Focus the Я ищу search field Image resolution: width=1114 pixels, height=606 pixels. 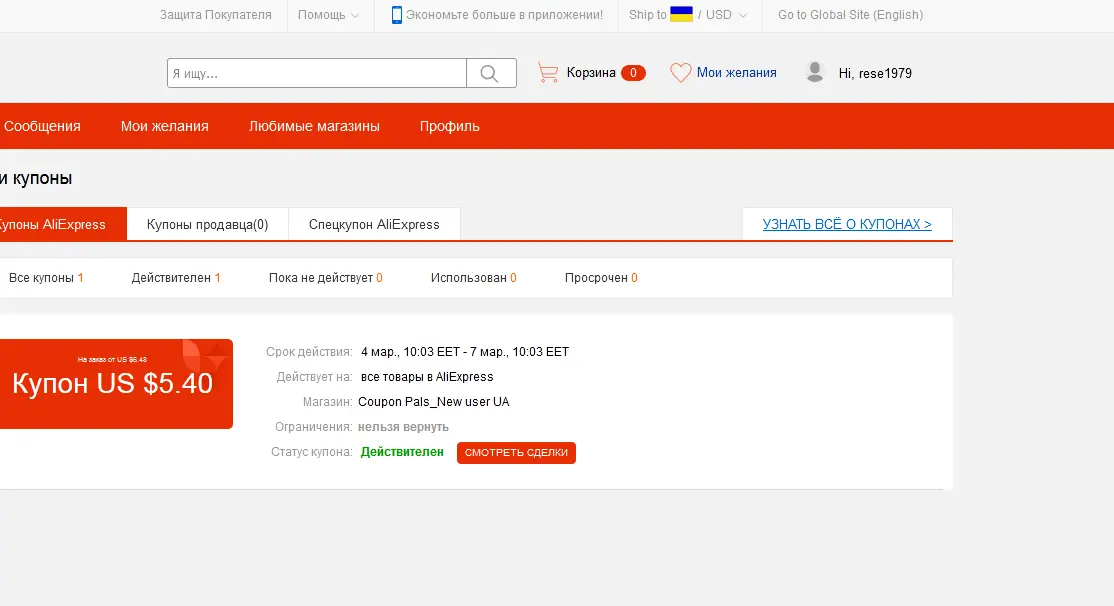click(317, 73)
